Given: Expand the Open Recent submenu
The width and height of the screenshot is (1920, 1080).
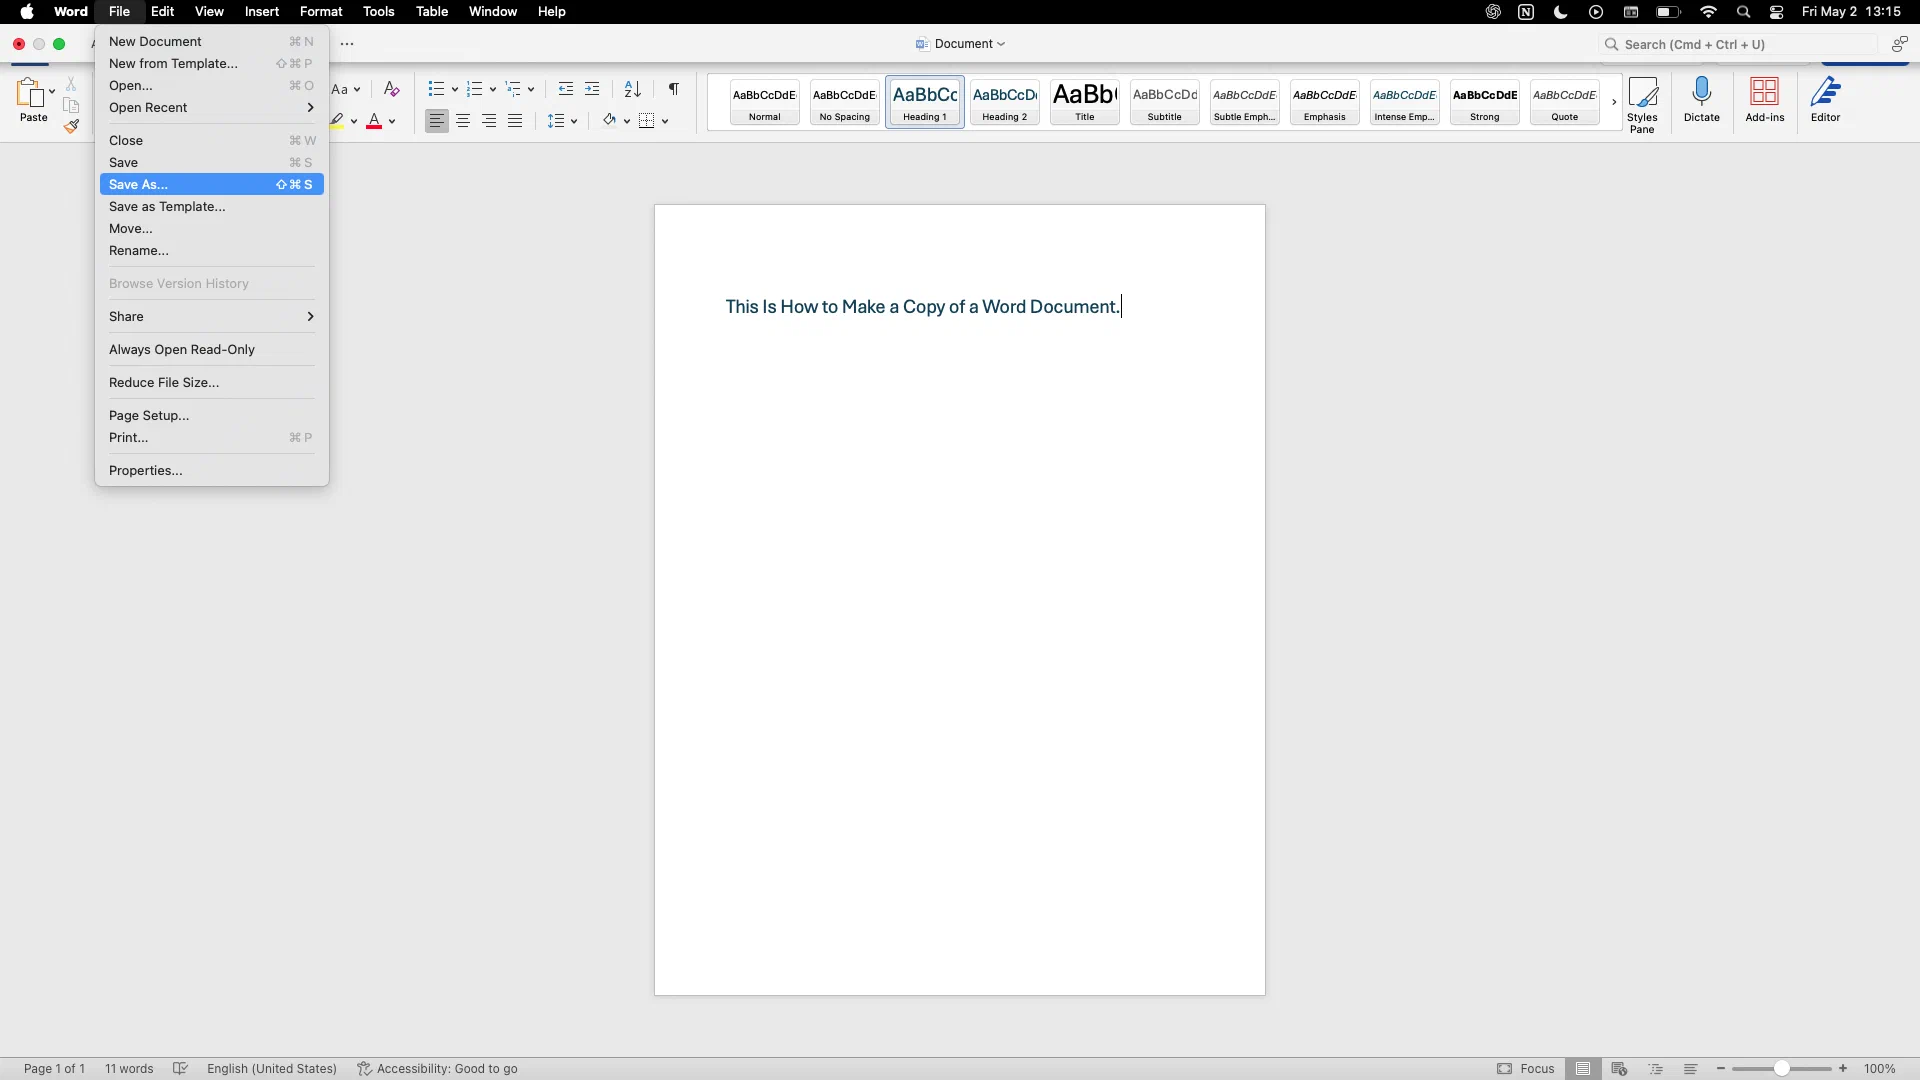Looking at the screenshot, I should pyautogui.click(x=212, y=107).
